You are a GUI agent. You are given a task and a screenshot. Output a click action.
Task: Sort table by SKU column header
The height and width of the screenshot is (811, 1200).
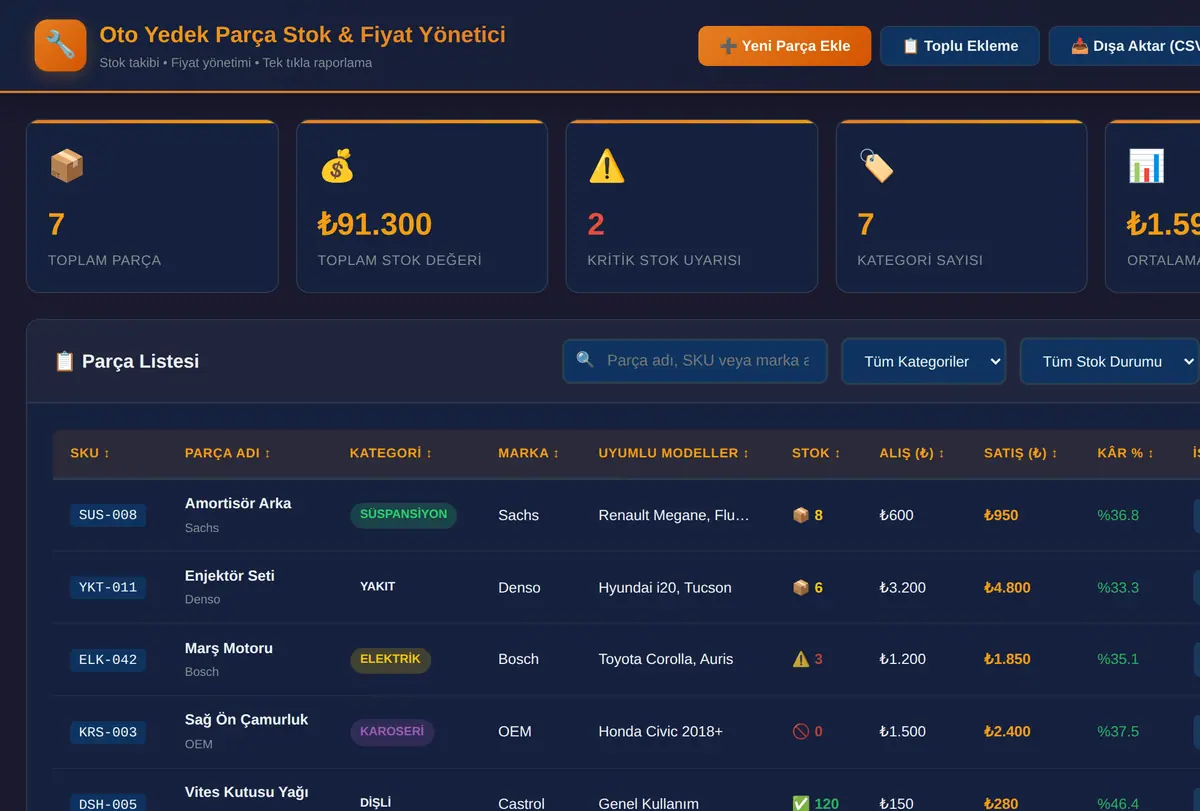[90, 453]
